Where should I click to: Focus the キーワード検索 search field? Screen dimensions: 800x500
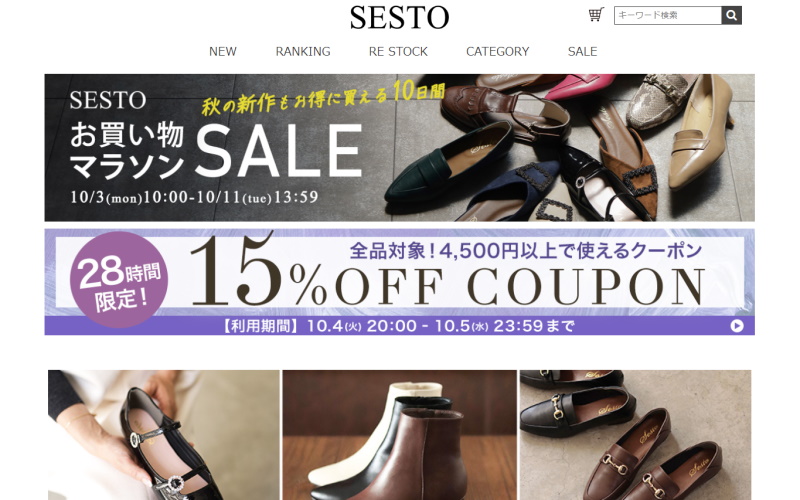click(x=668, y=15)
